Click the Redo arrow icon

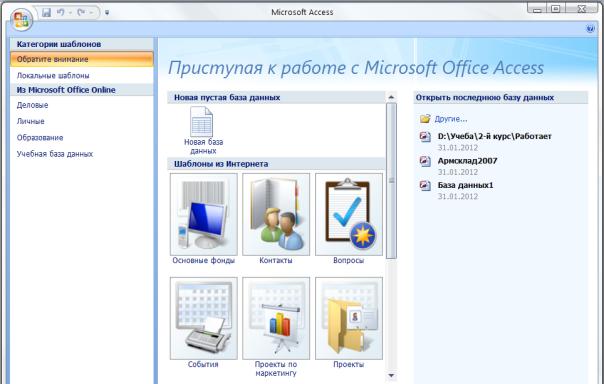[x=81, y=12]
